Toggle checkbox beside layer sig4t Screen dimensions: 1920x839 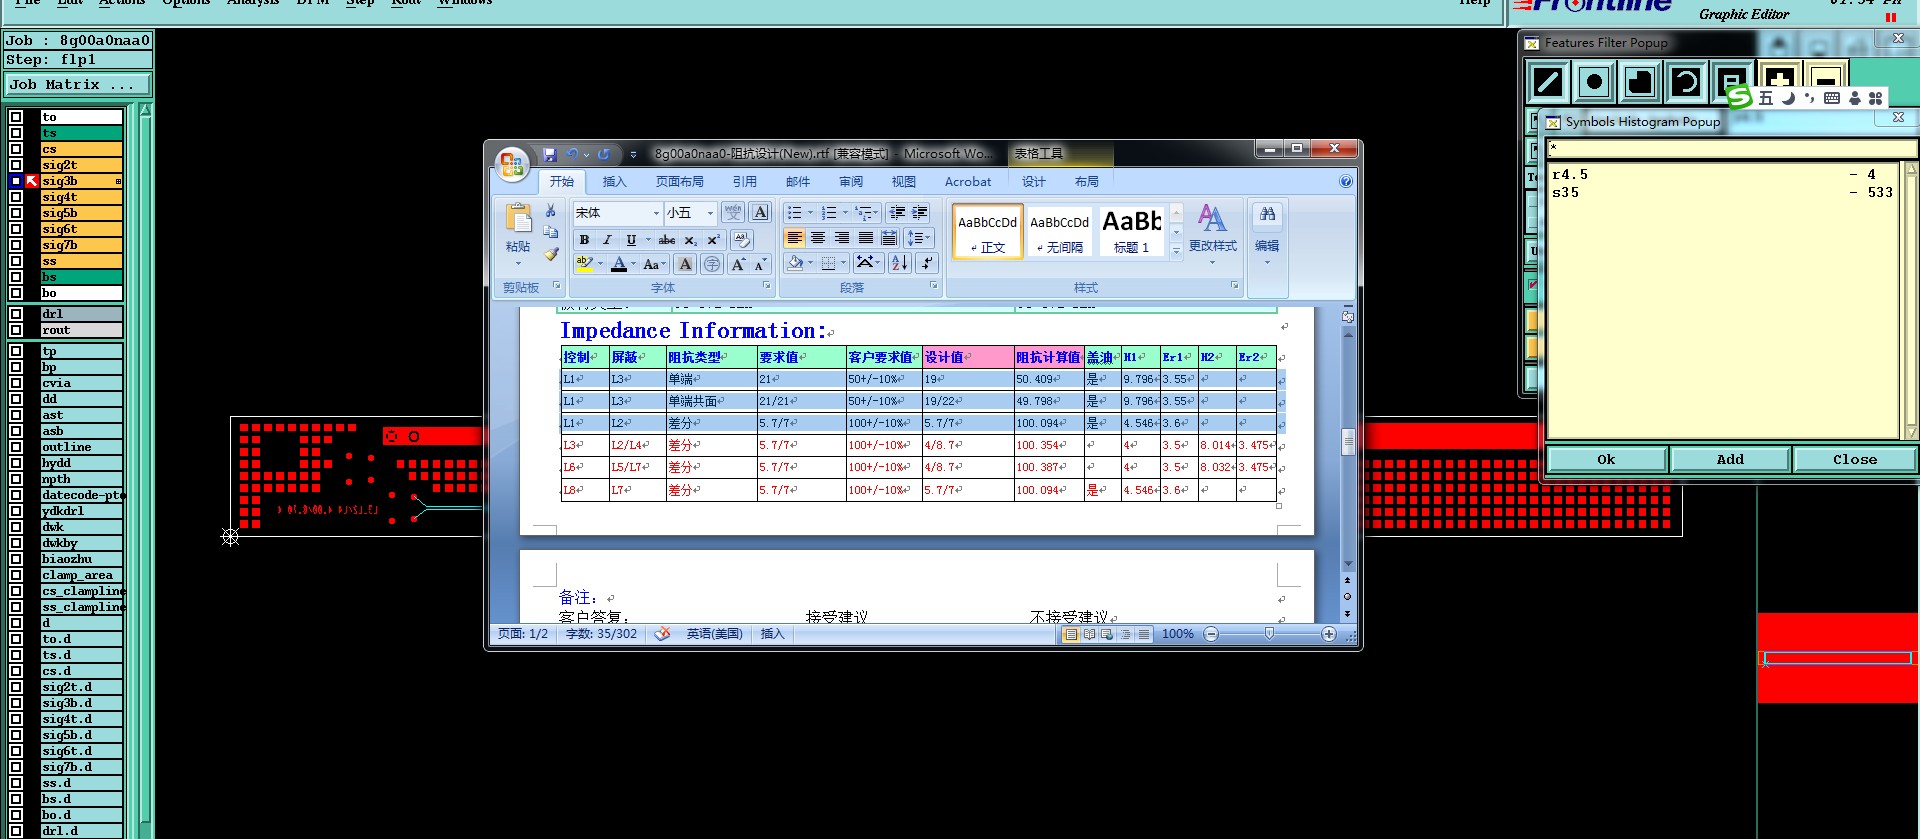[16, 197]
